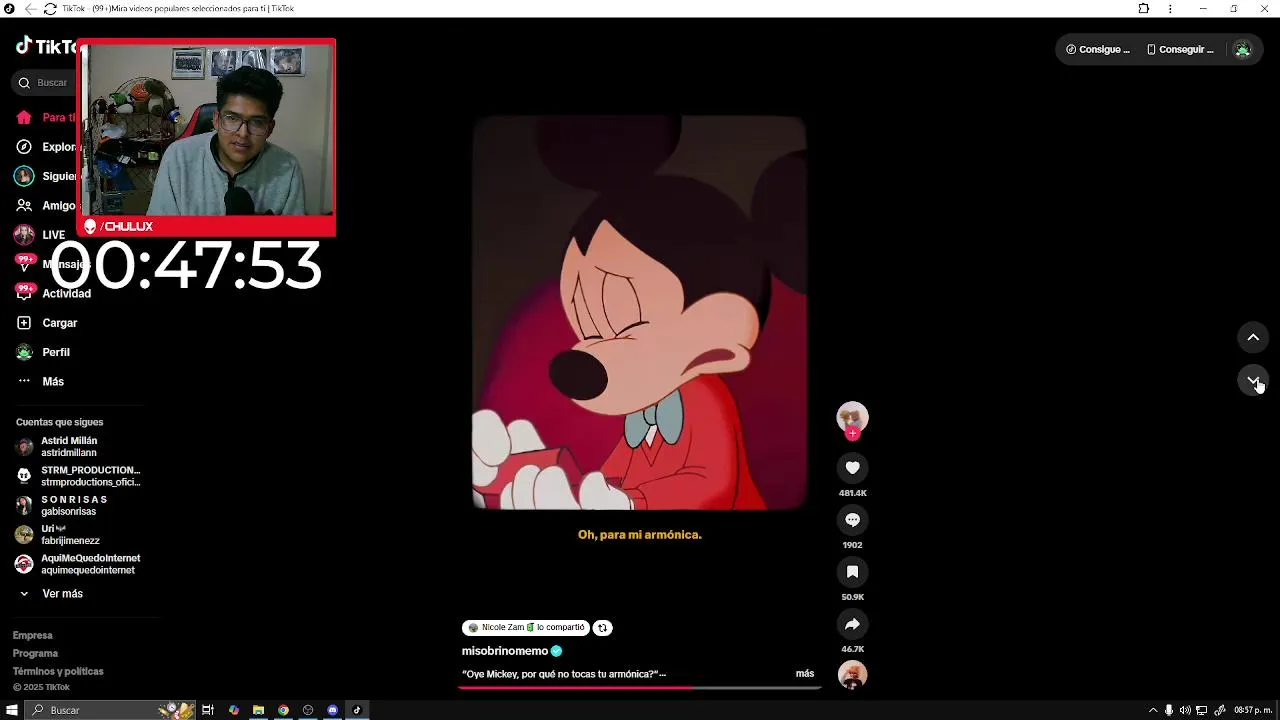Click the volume icon in system tray
The height and width of the screenshot is (720, 1280).
tap(1185, 710)
